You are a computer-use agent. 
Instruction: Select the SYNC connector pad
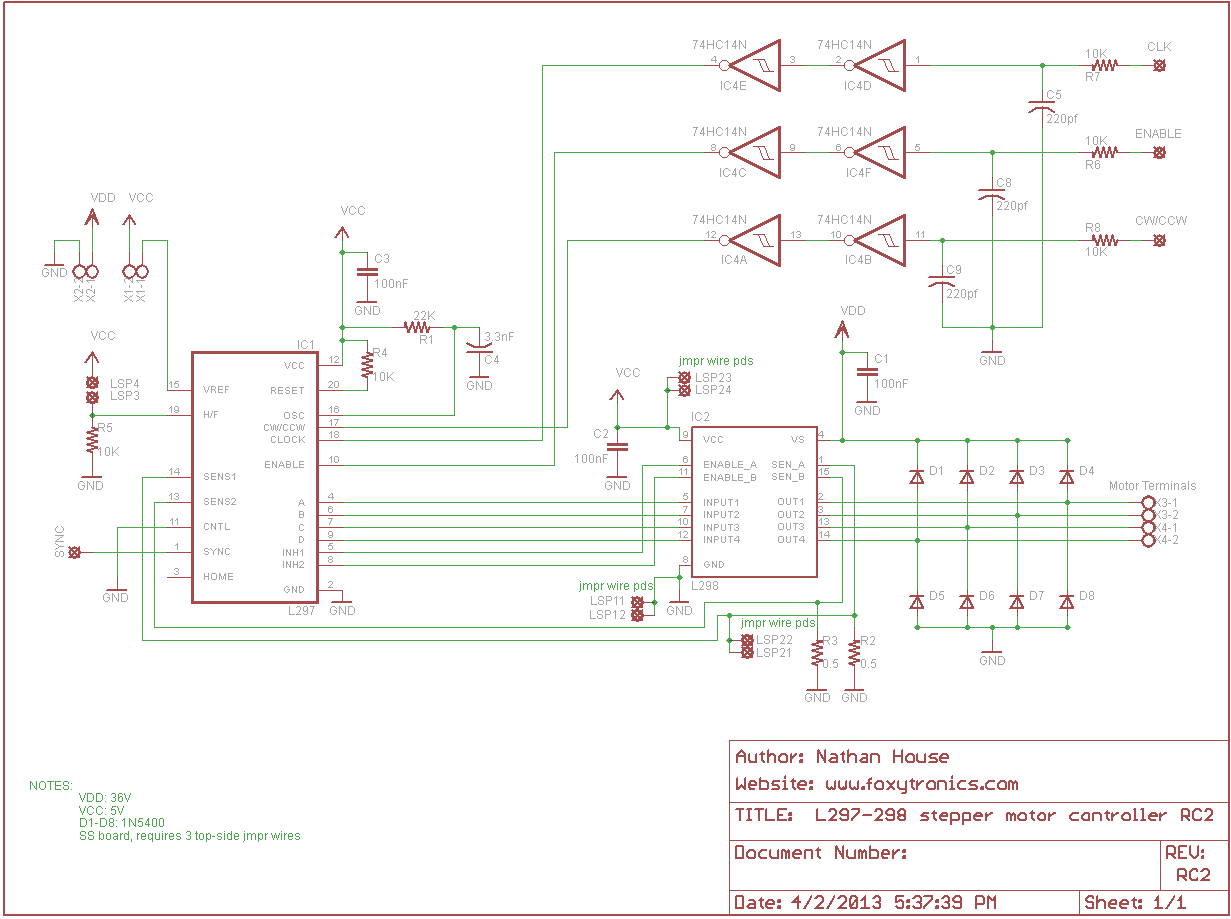tap(74, 552)
